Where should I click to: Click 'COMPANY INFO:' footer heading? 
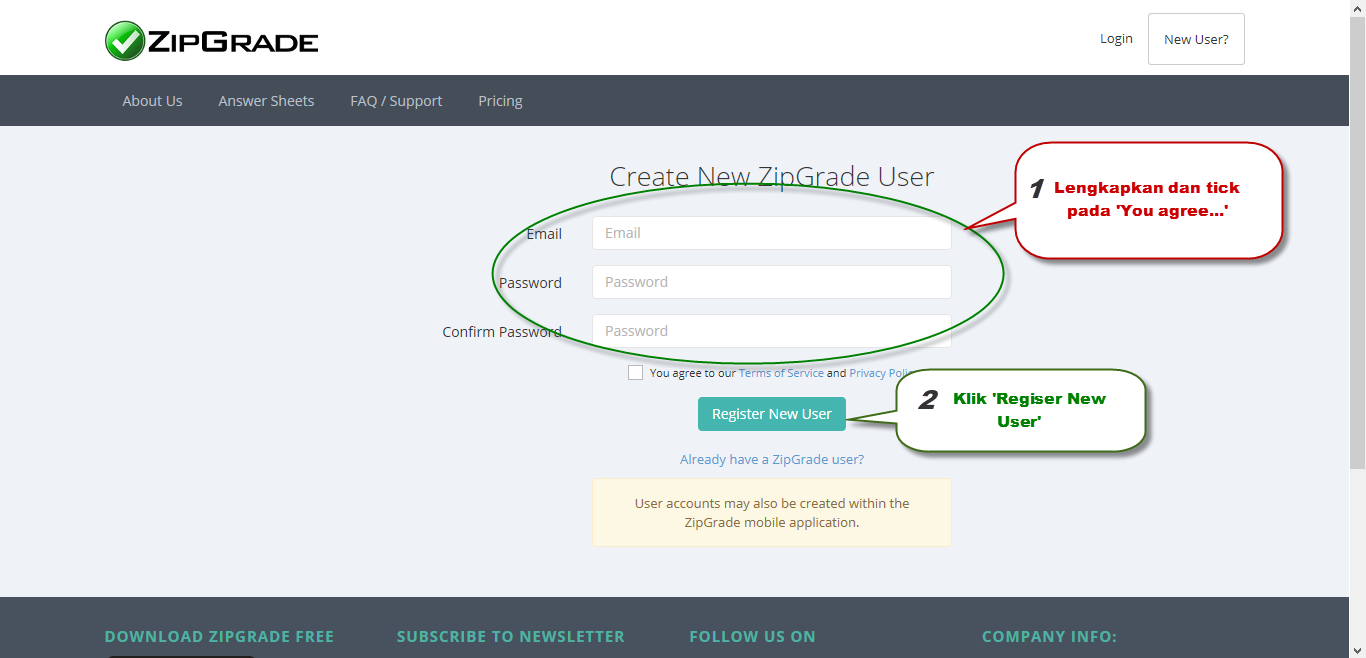point(1049,637)
